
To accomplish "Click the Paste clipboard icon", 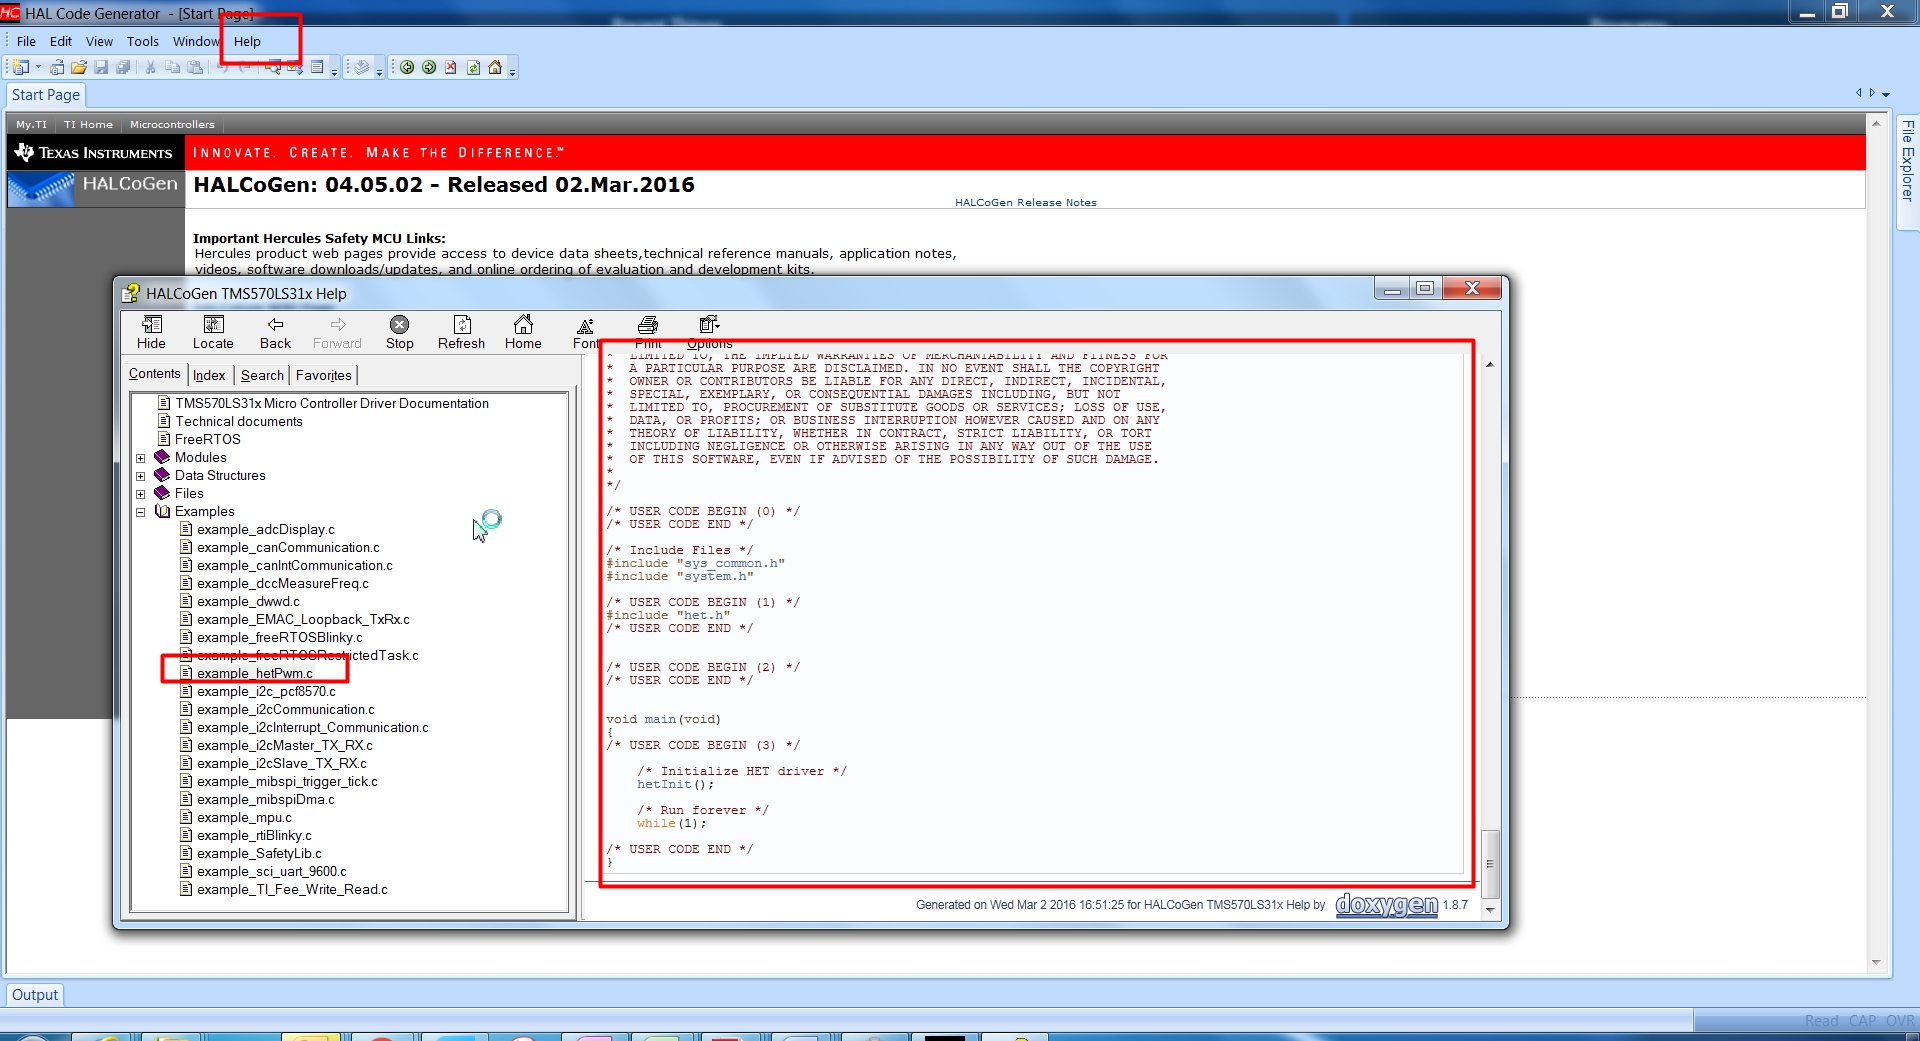I will click(195, 67).
